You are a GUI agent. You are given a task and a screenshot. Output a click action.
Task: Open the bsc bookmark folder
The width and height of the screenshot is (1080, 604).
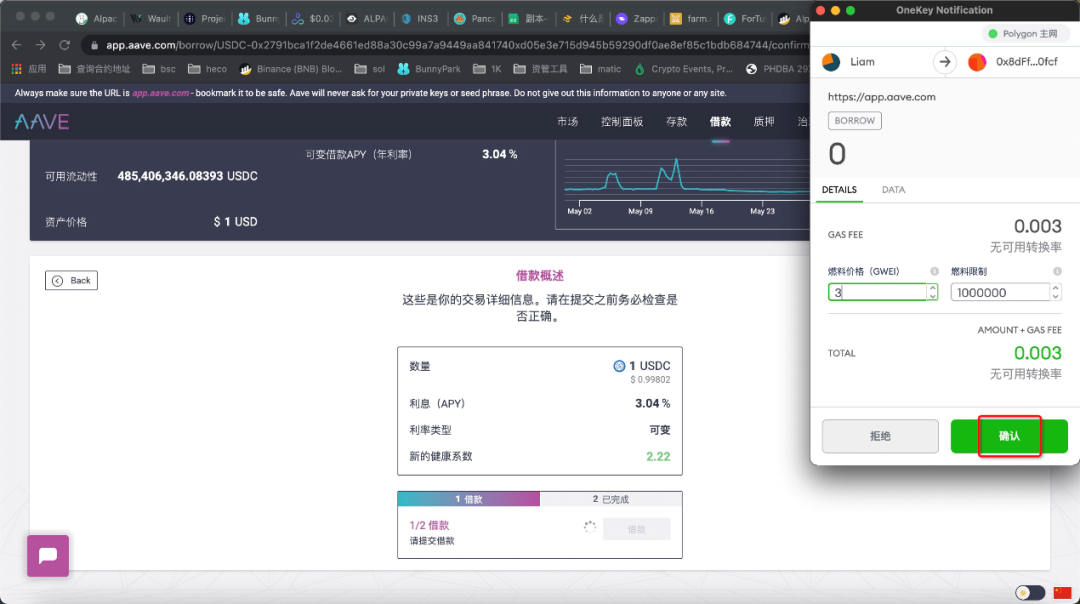pos(158,69)
